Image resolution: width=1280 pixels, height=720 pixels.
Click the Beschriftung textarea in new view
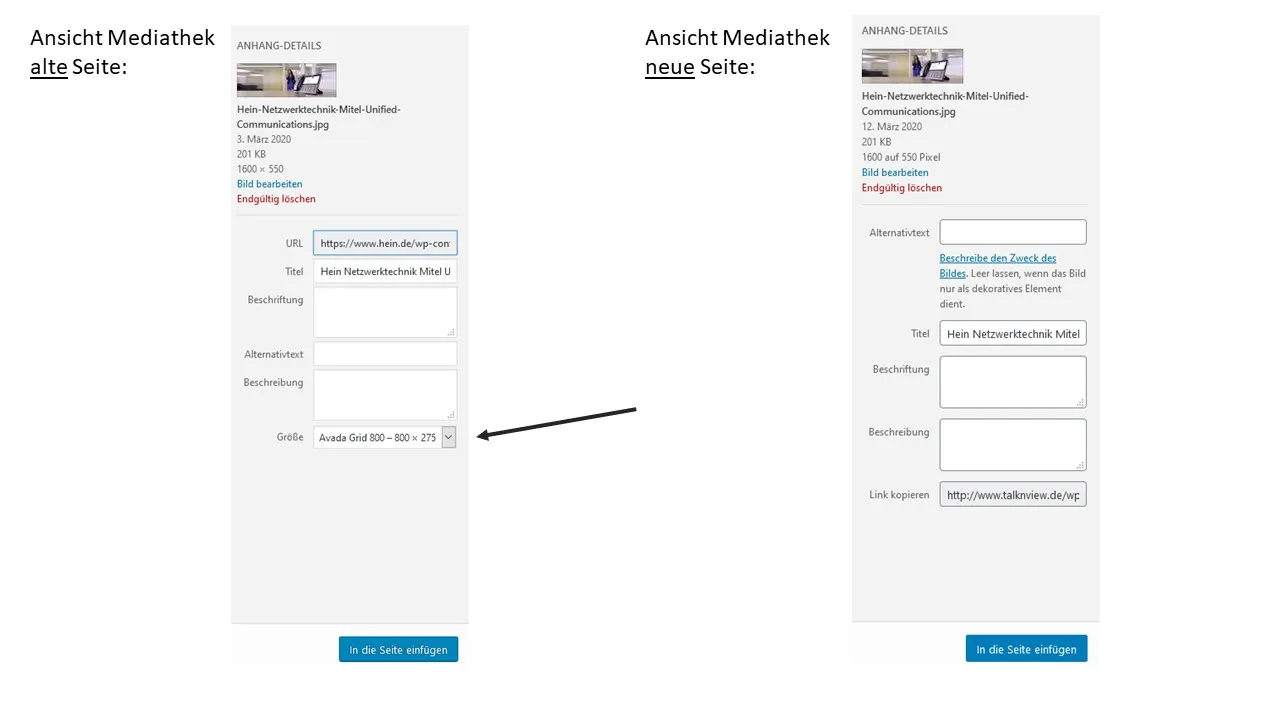pyautogui.click(x=1013, y=382)
